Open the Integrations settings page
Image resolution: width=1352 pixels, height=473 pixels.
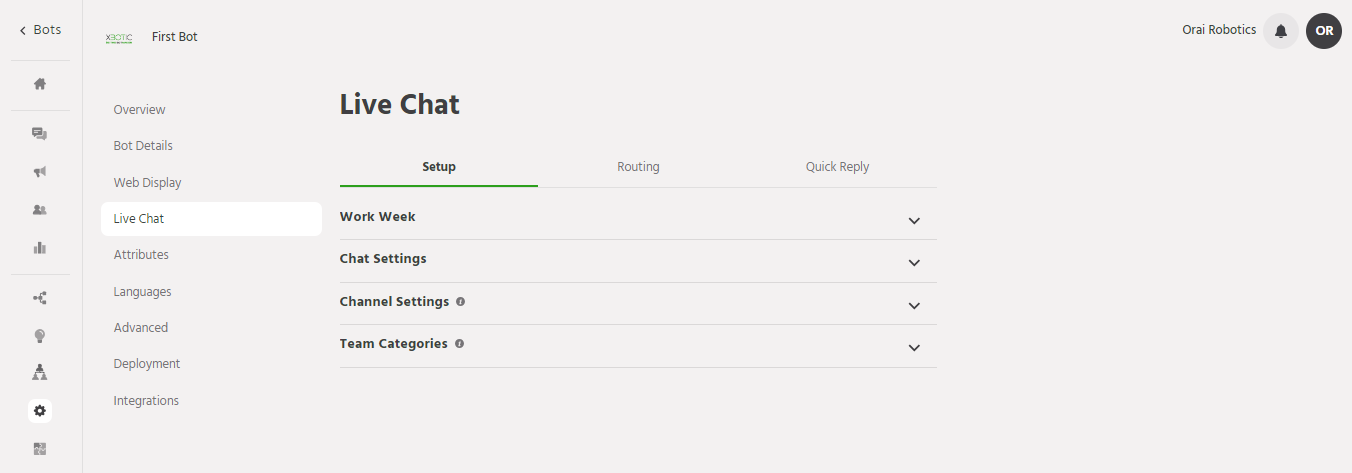click(146, 401)
